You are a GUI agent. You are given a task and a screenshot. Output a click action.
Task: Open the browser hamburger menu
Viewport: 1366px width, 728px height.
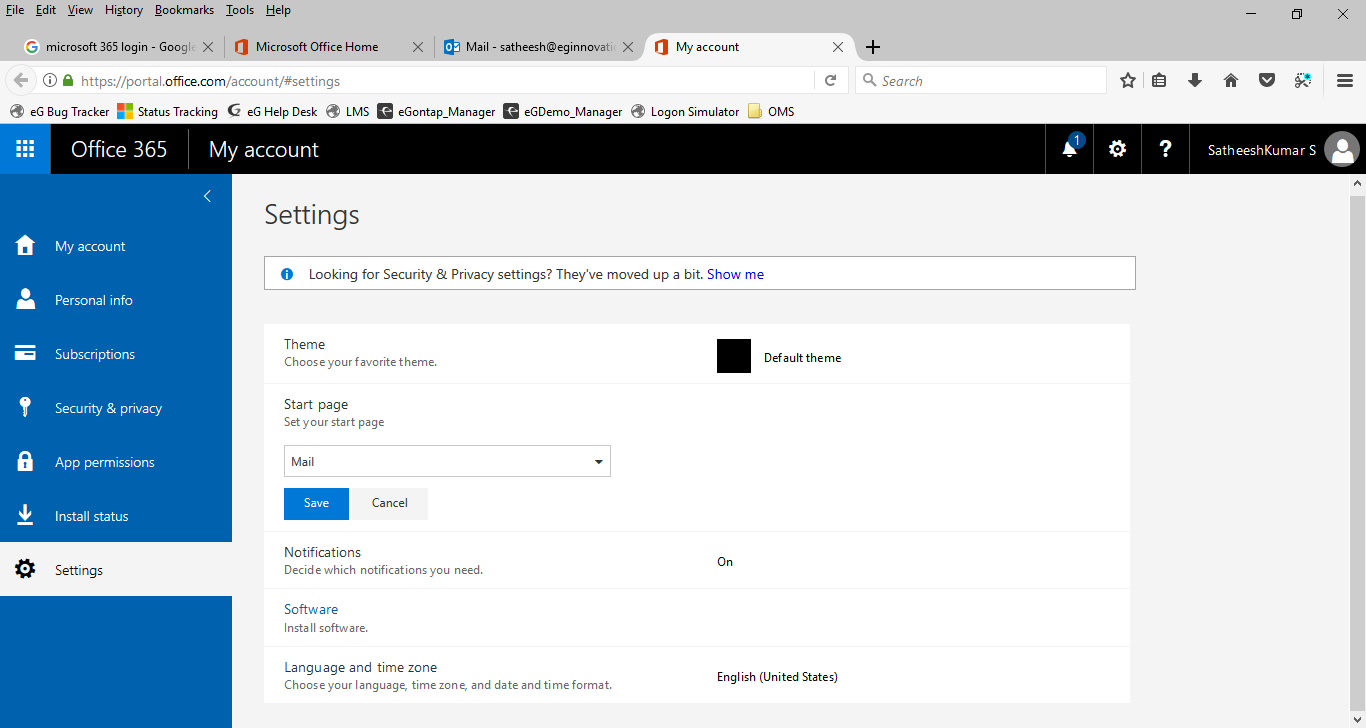pyautogui.click(x=1345, y=81)
